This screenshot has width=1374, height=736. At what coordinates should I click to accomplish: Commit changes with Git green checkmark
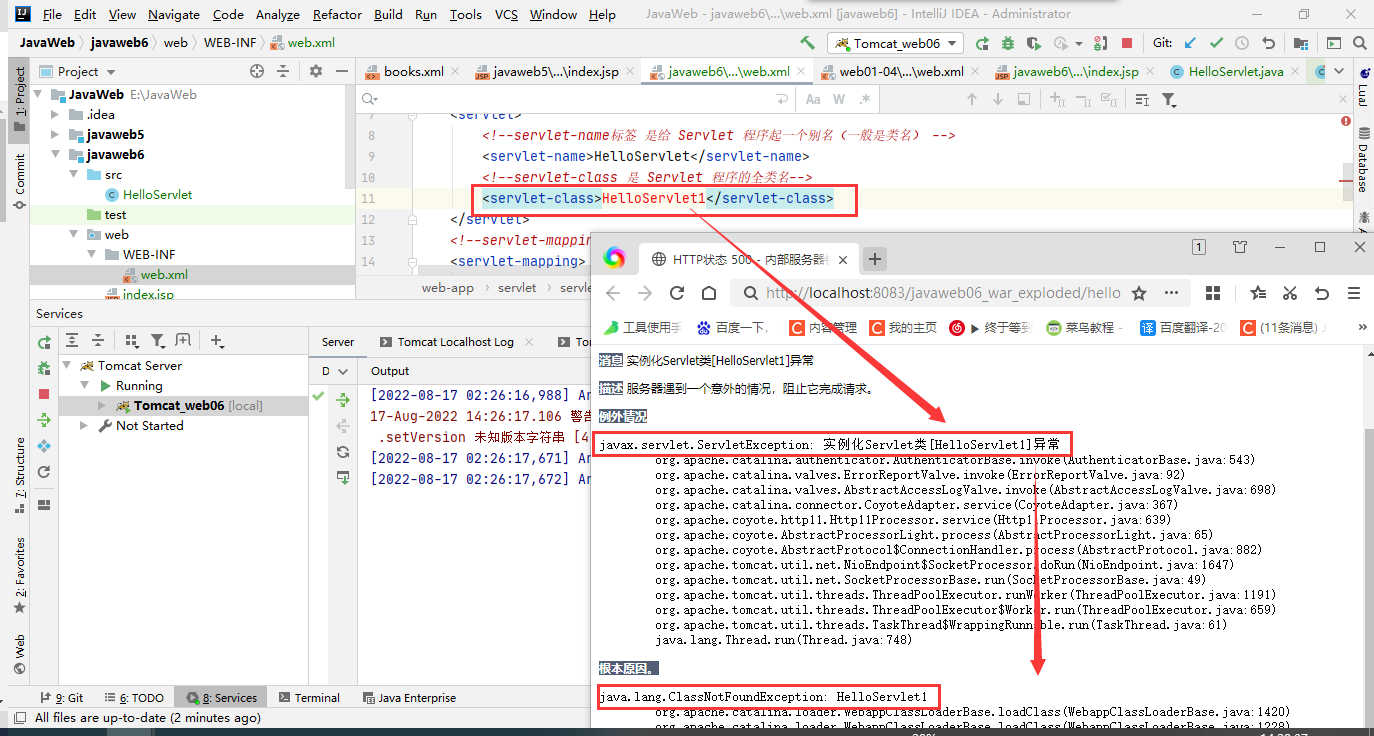(x=1216, y=43)
